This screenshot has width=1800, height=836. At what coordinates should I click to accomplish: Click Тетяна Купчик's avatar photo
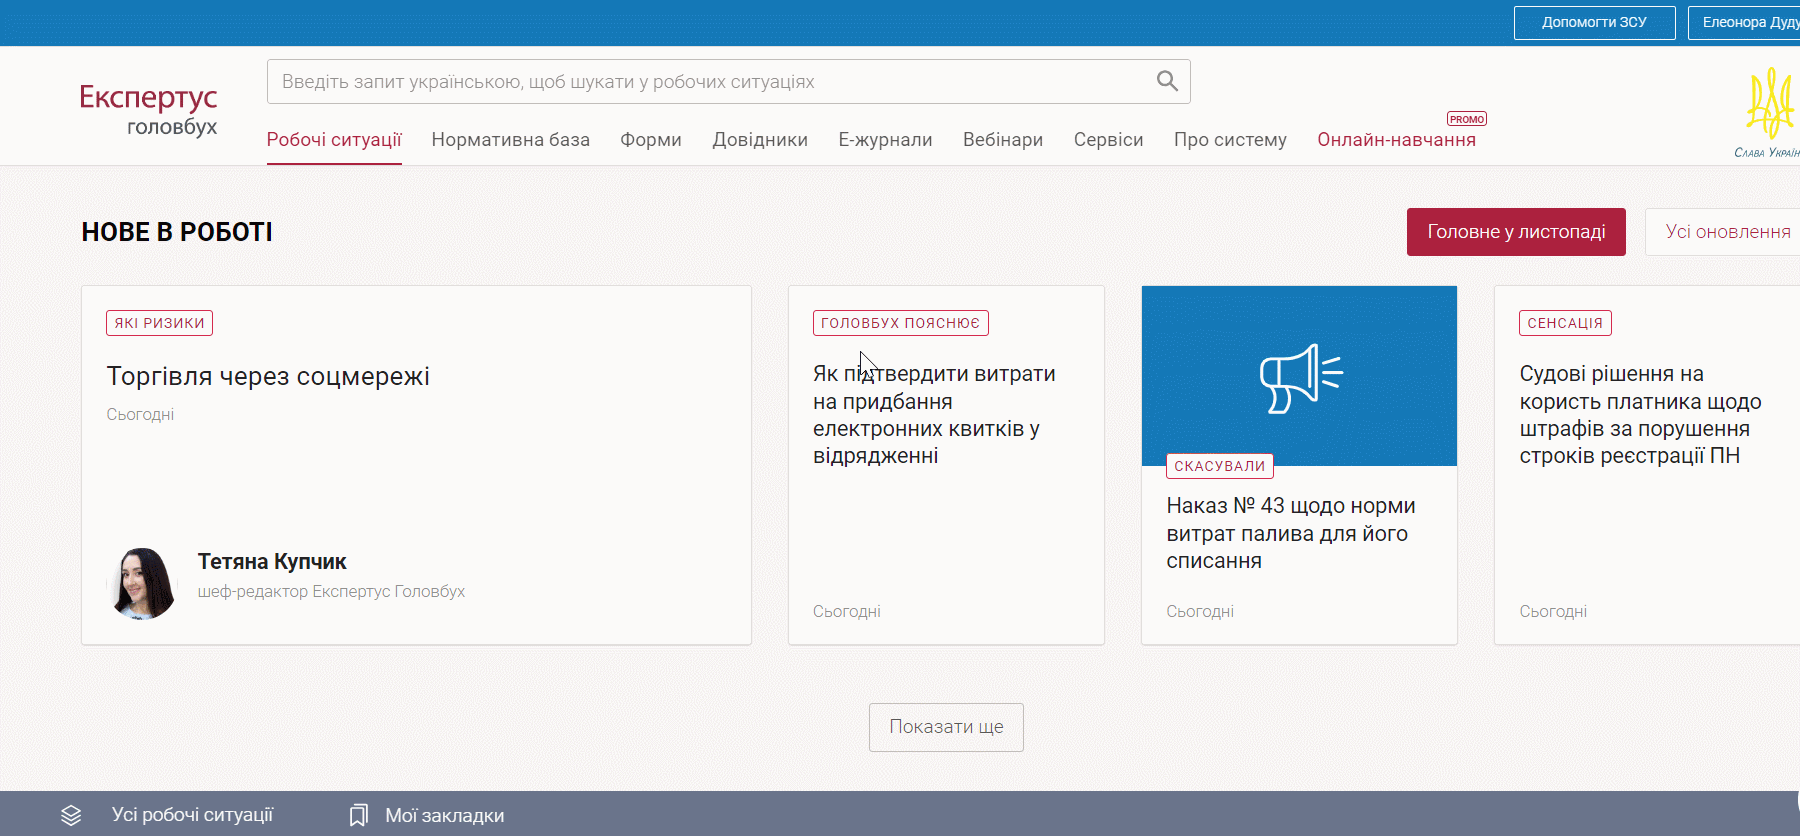point(142,583)
